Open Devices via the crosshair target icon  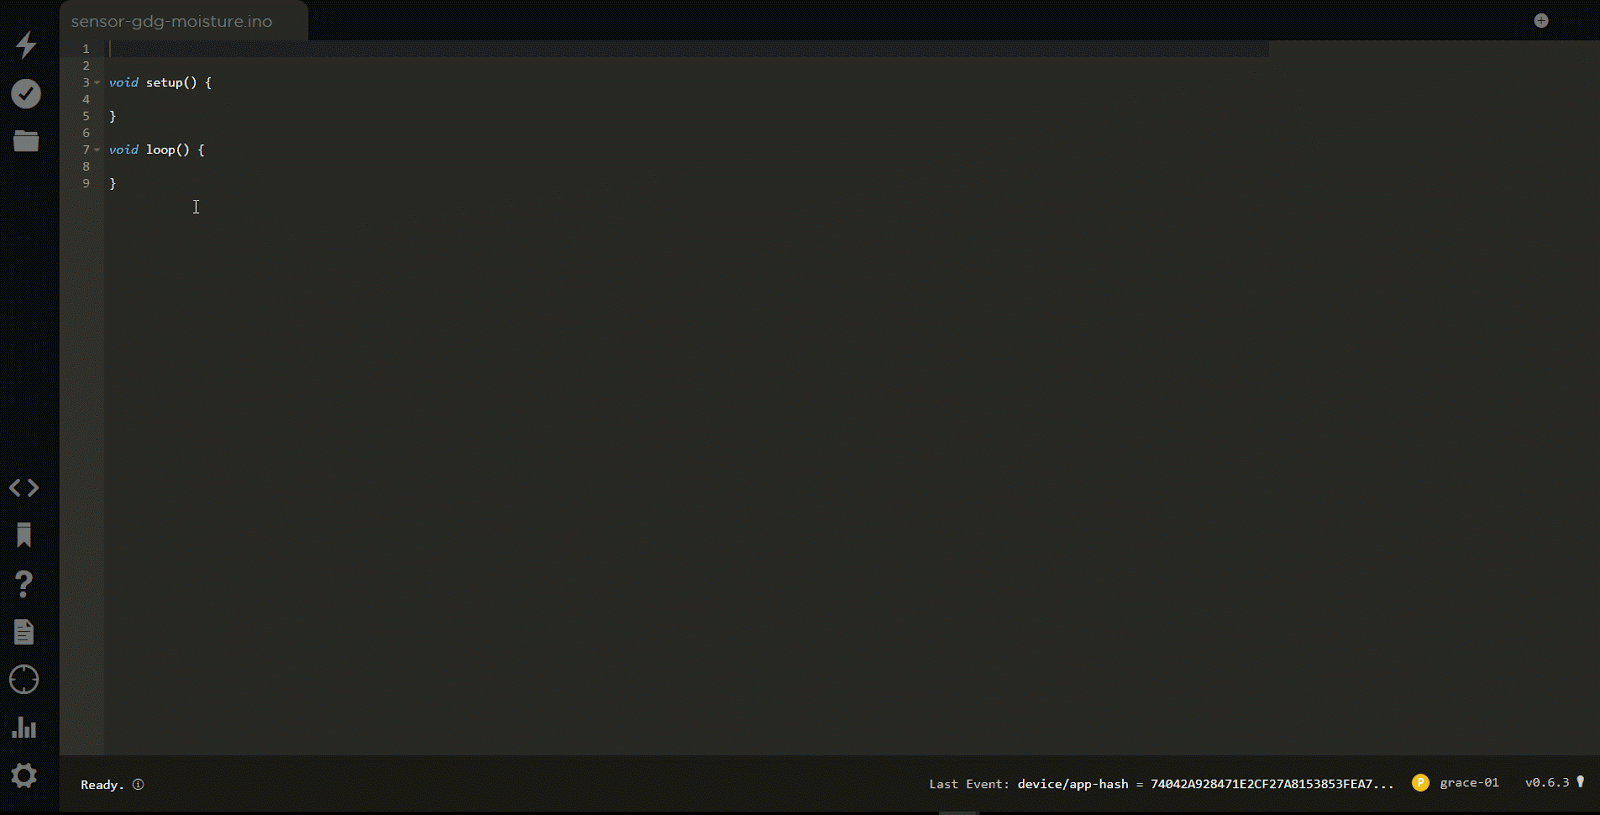[x=24, y=680]
